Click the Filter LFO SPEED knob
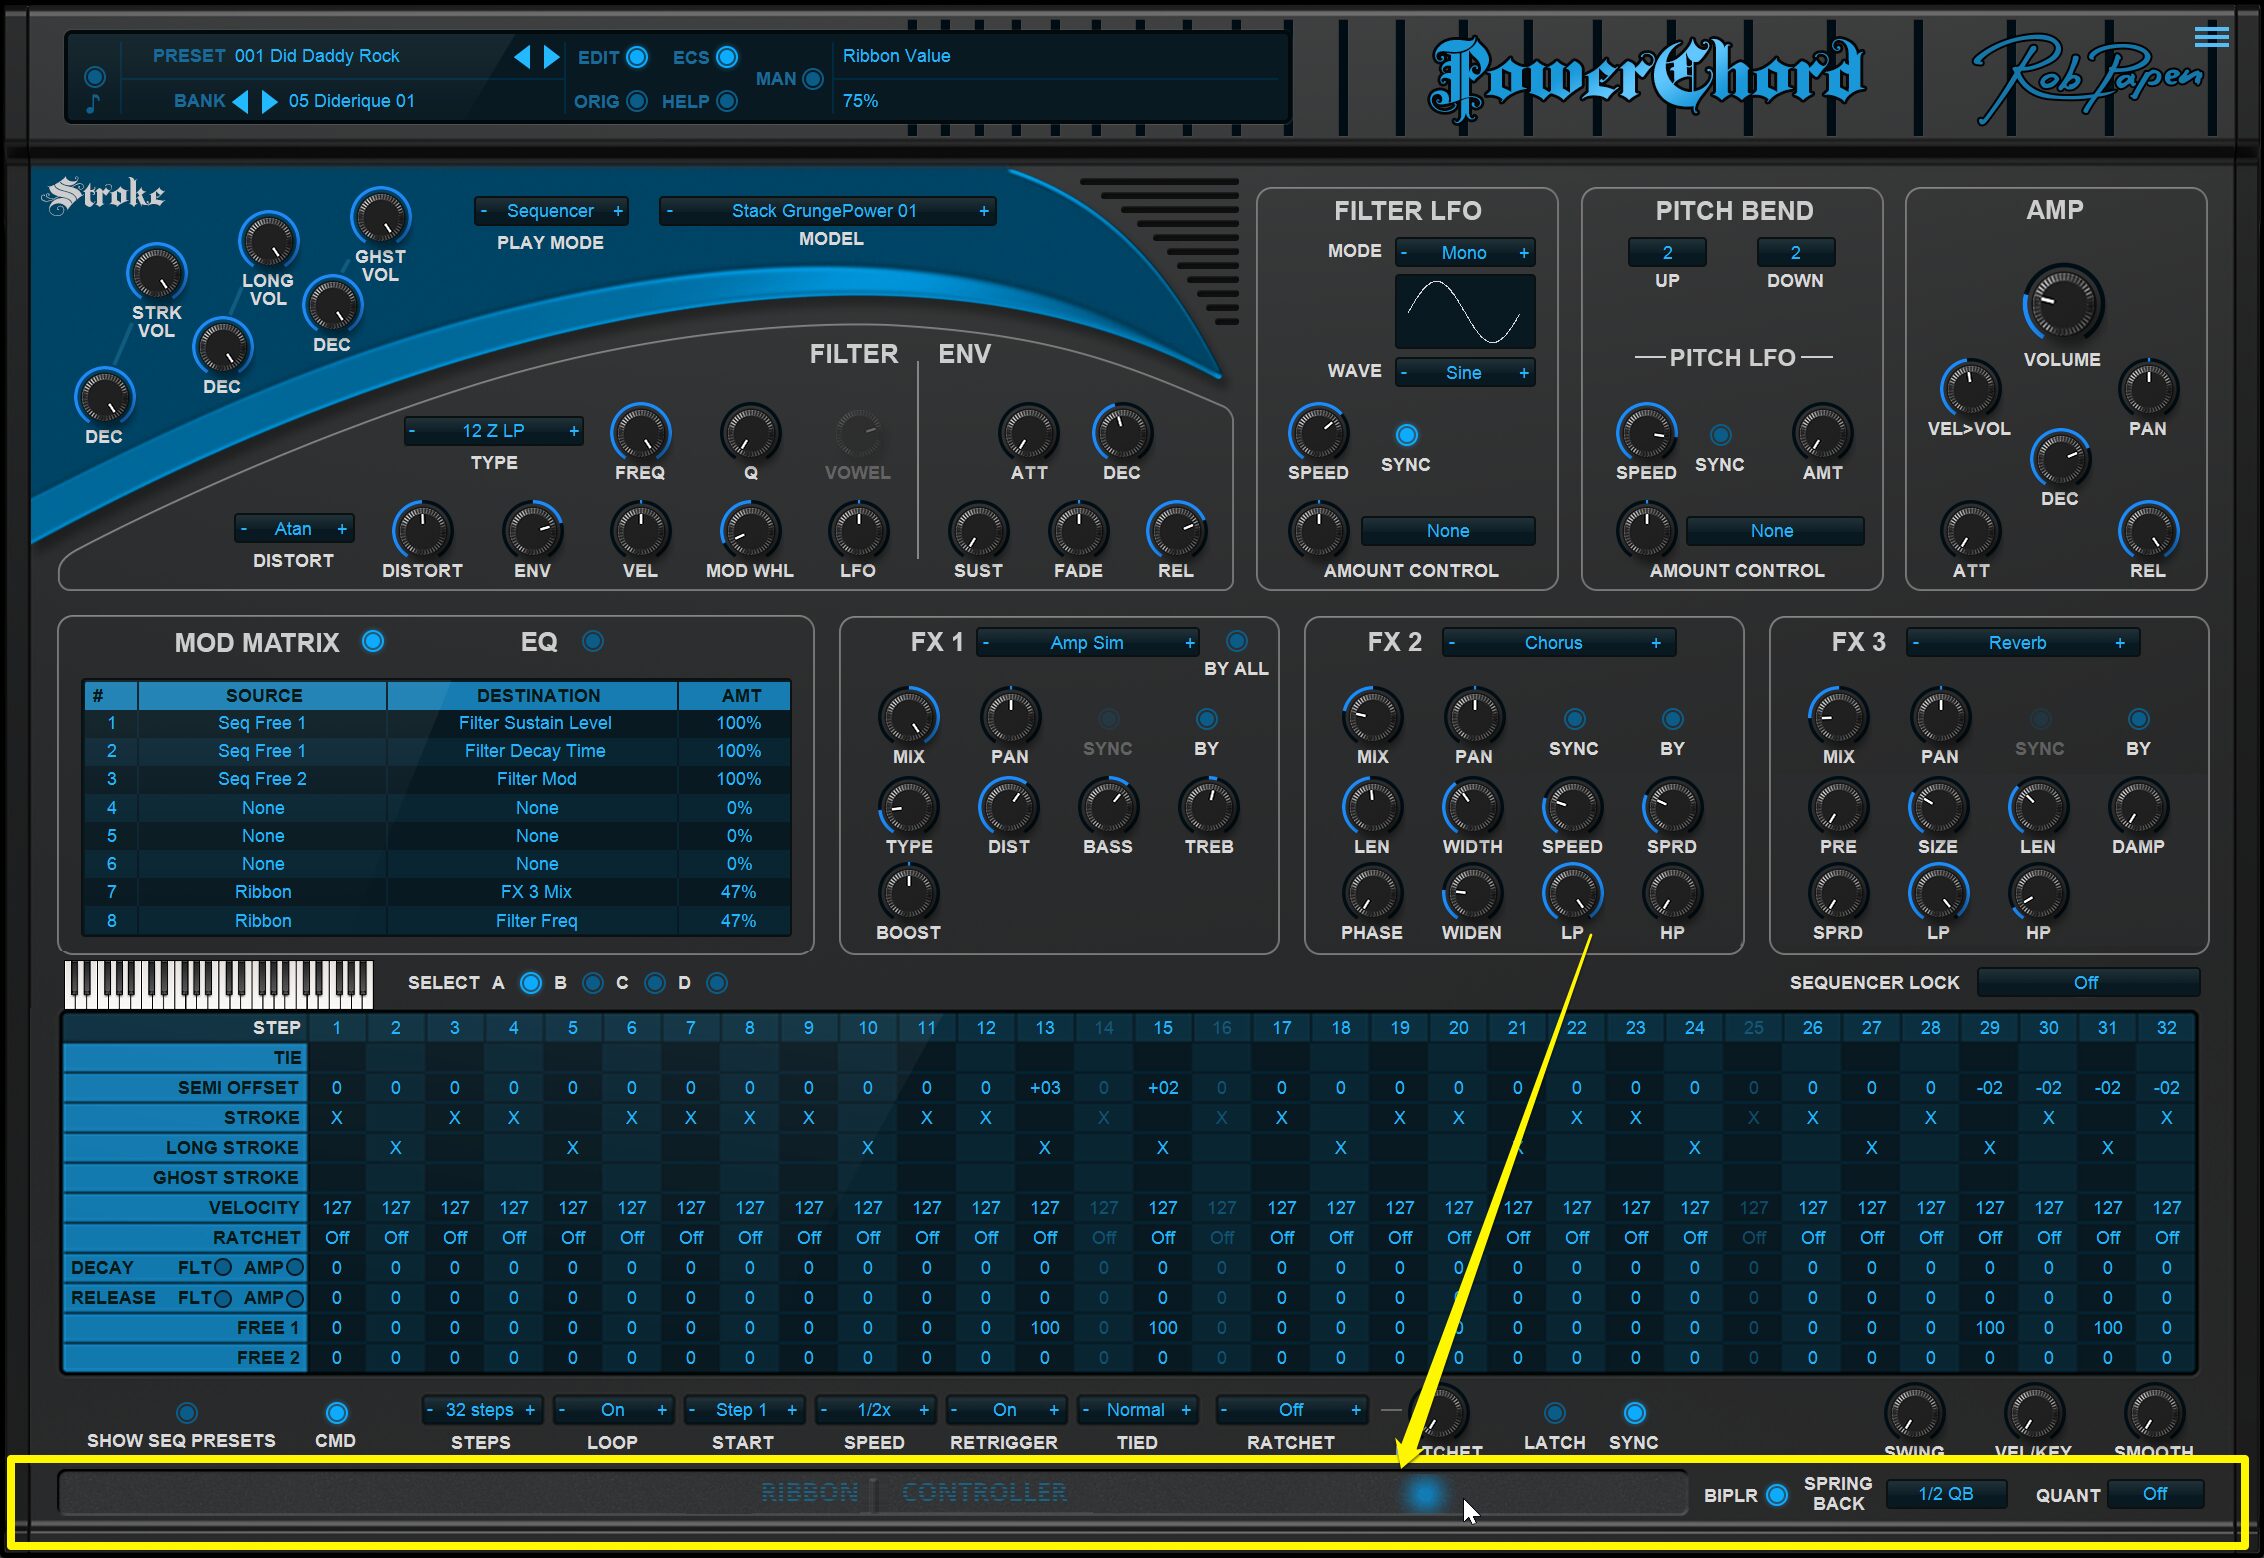2264x1558 pixels. [x=1318, y=433]
